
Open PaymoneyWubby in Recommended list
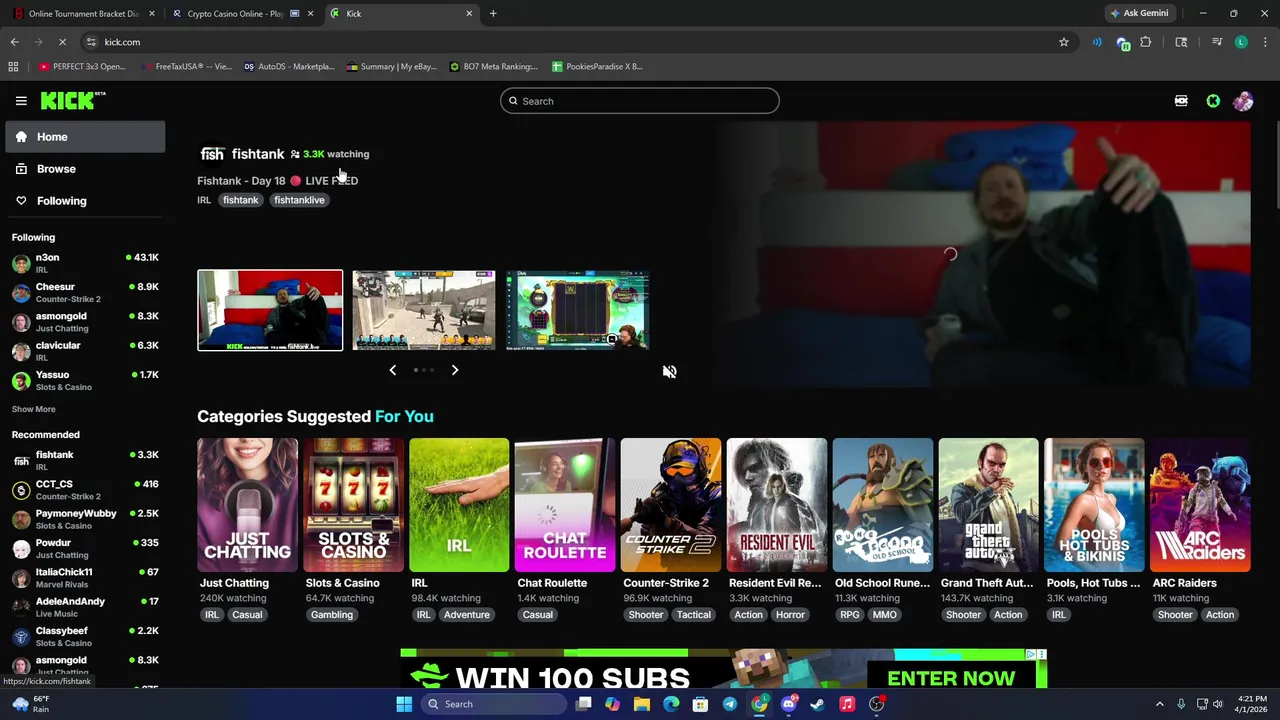(85, 519)
